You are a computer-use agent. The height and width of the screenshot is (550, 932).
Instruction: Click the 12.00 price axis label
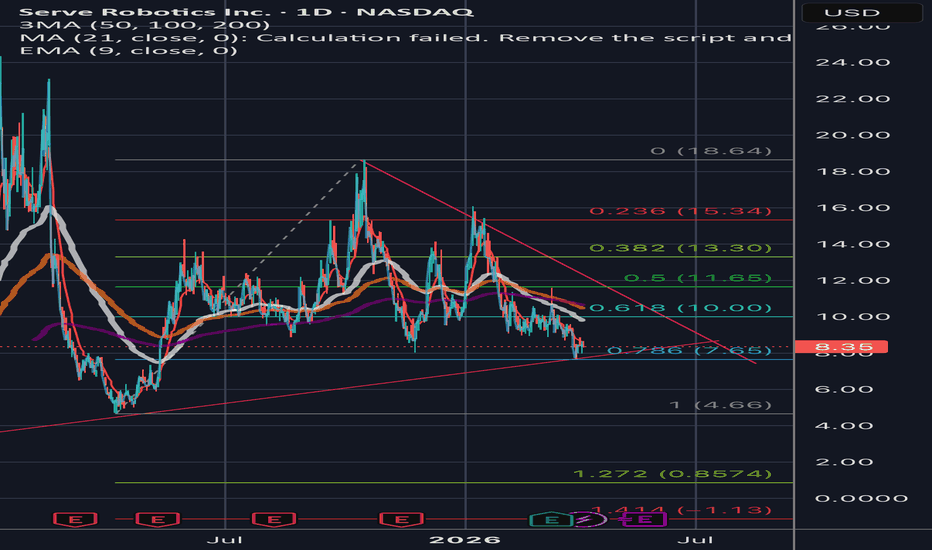(x=853, y=281)
